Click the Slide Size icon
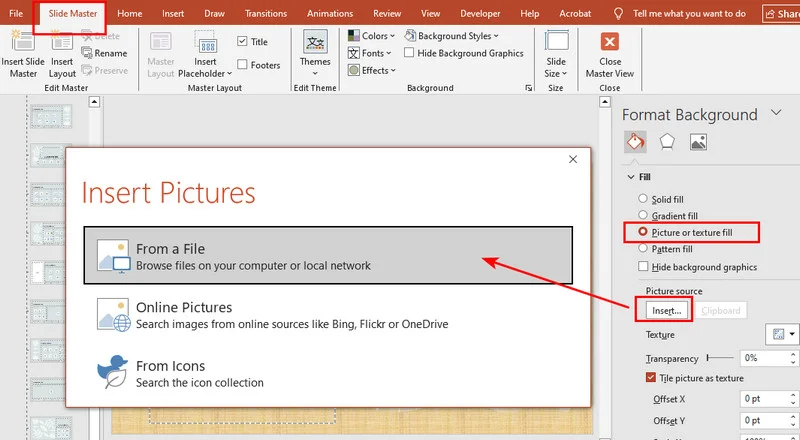The height and width of the screenshot is (440, 800). (556, 41)
